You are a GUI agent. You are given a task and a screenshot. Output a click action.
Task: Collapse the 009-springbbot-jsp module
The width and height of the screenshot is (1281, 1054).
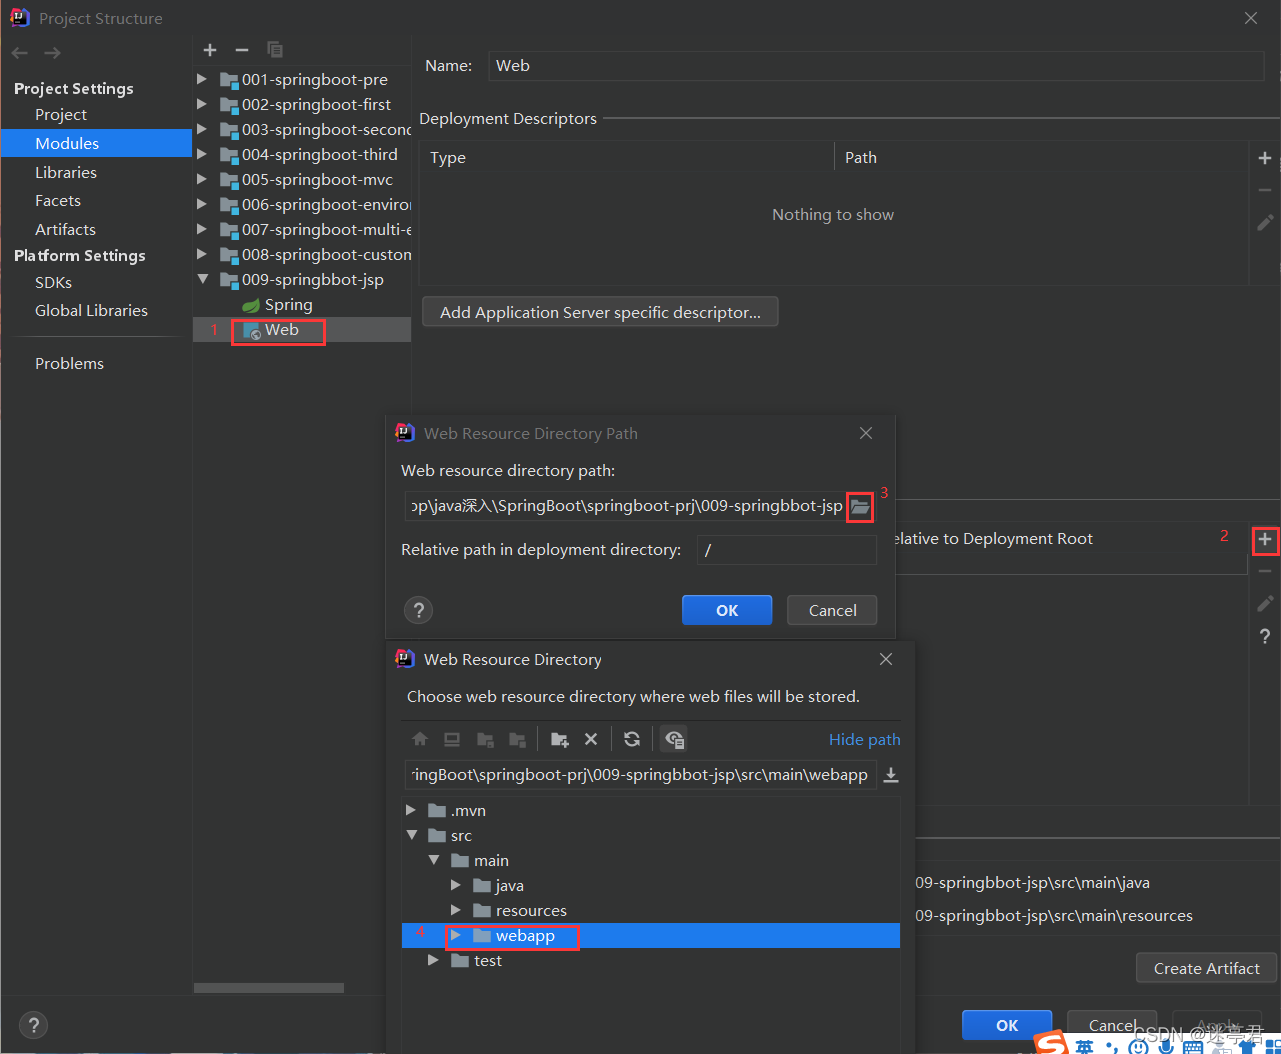(x=202, y=279)
